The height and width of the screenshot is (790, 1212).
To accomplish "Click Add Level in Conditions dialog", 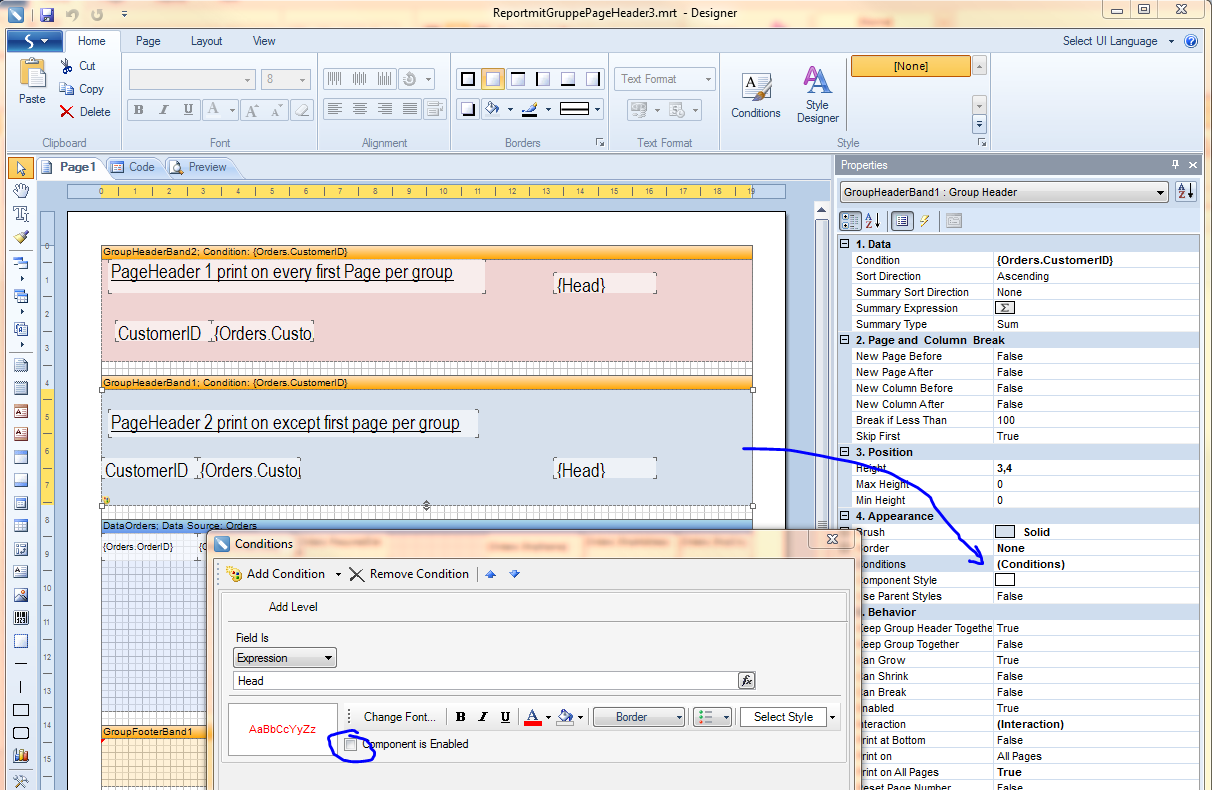I will (293, 607).
